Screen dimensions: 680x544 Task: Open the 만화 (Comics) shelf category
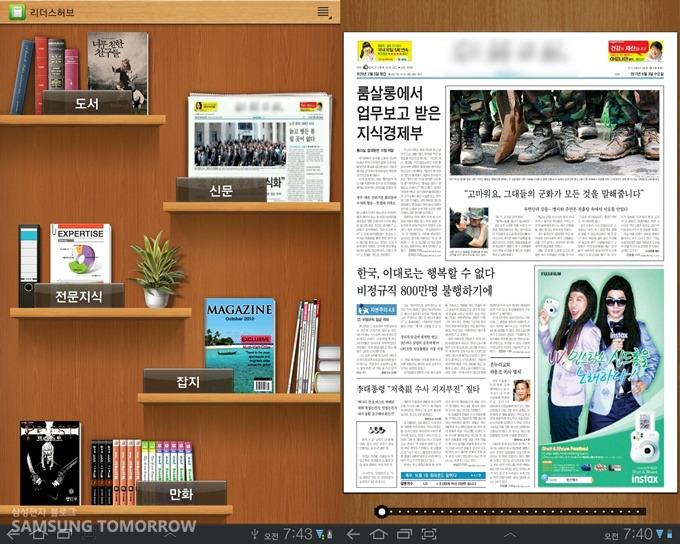pos(181,493)
